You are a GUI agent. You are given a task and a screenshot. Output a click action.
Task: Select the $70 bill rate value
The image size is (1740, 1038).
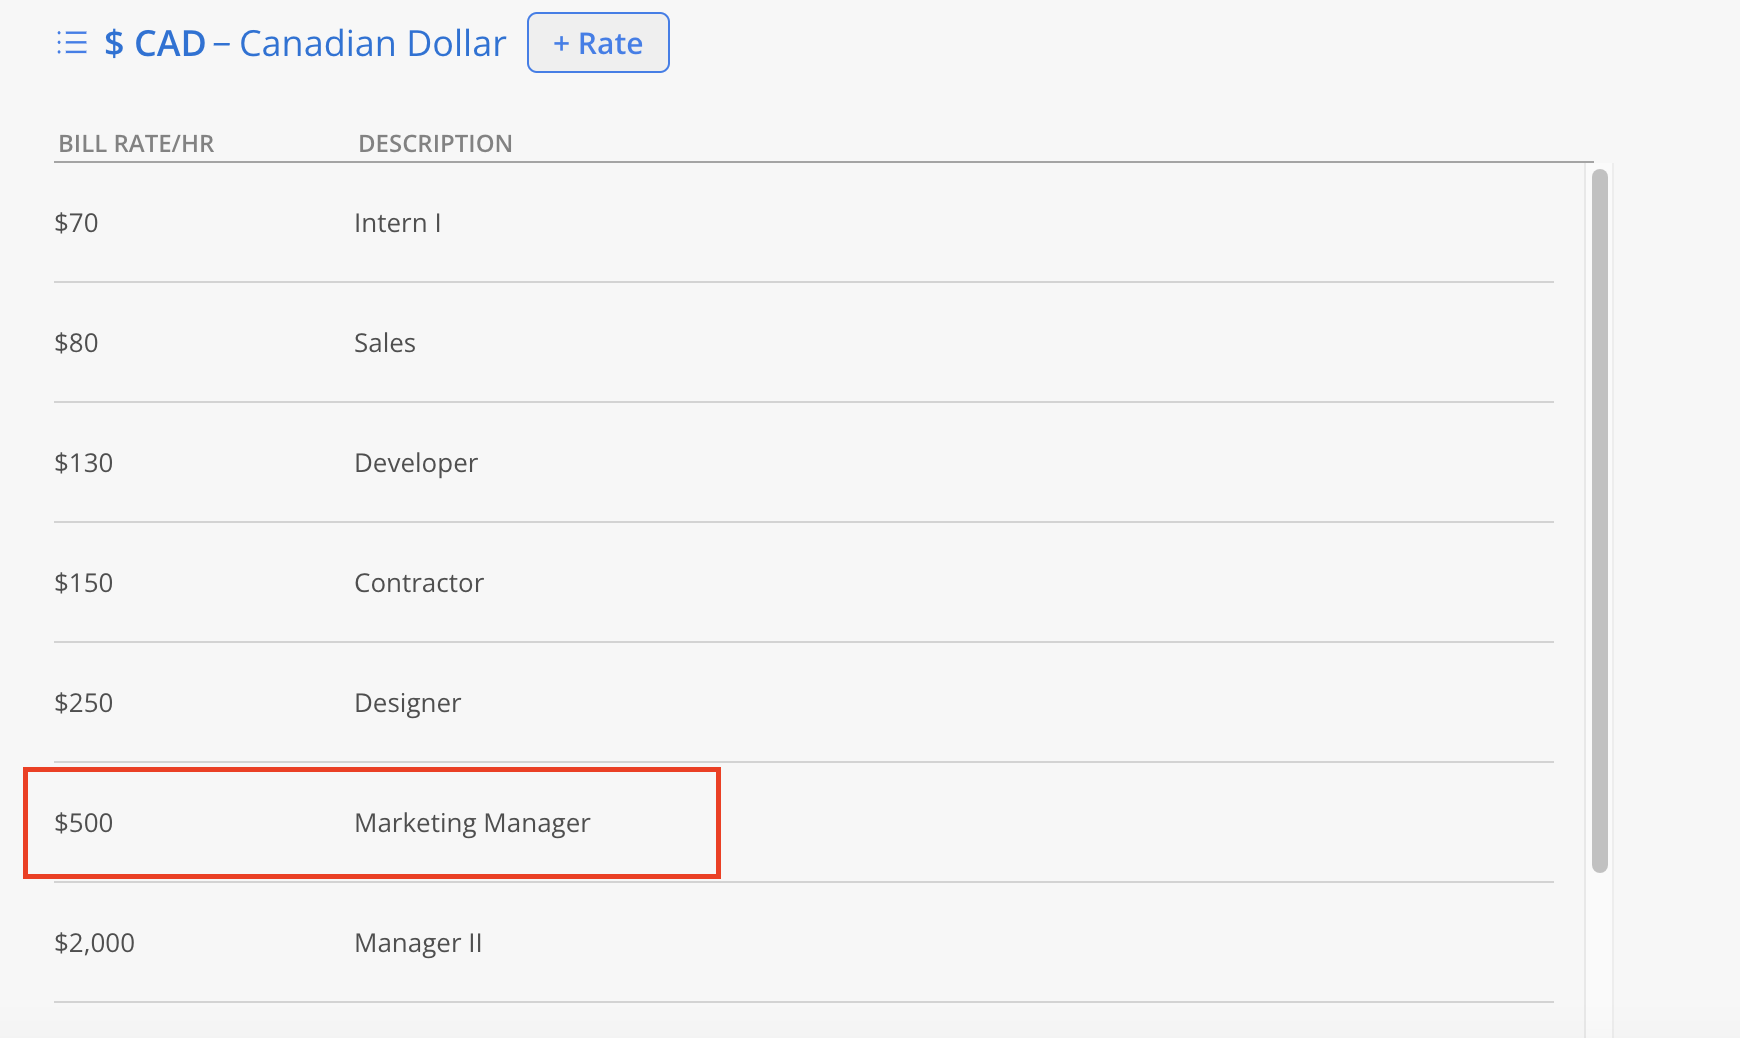pyautogui.click(x=76, y=223)
